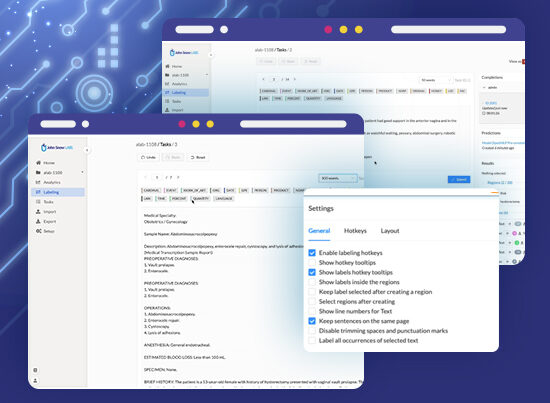Uncheck Enable labeling hotkeys

click(312, 253)
